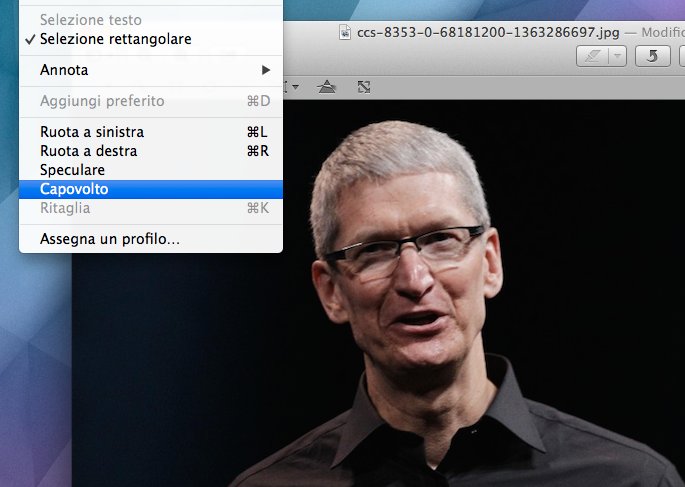The height and width of the screenshot is (487, 685).
Task: Choose Selezione testo menu entry
Action: pos(151,20)
